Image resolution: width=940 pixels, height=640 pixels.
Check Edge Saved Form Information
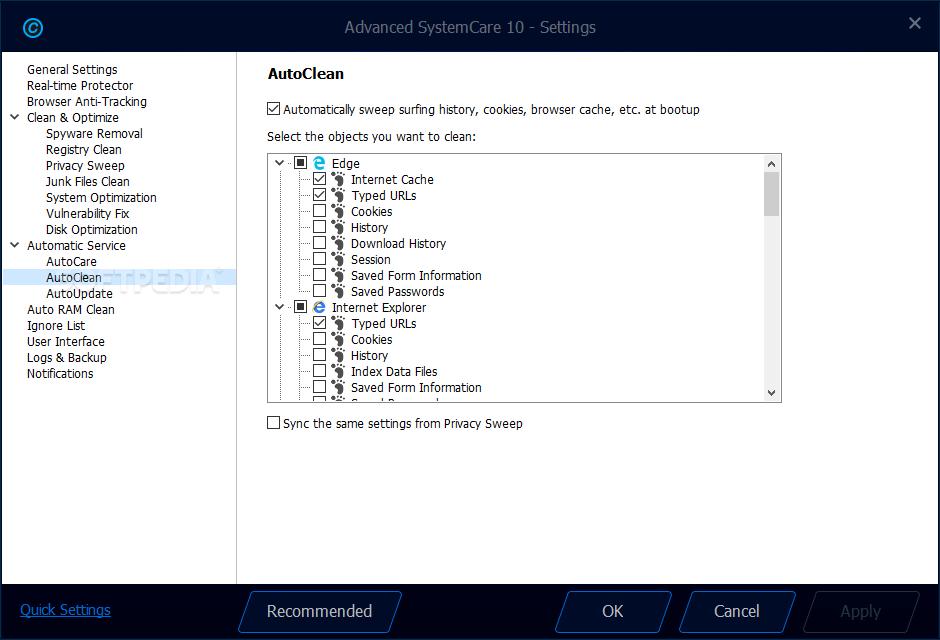coord(320,275)
